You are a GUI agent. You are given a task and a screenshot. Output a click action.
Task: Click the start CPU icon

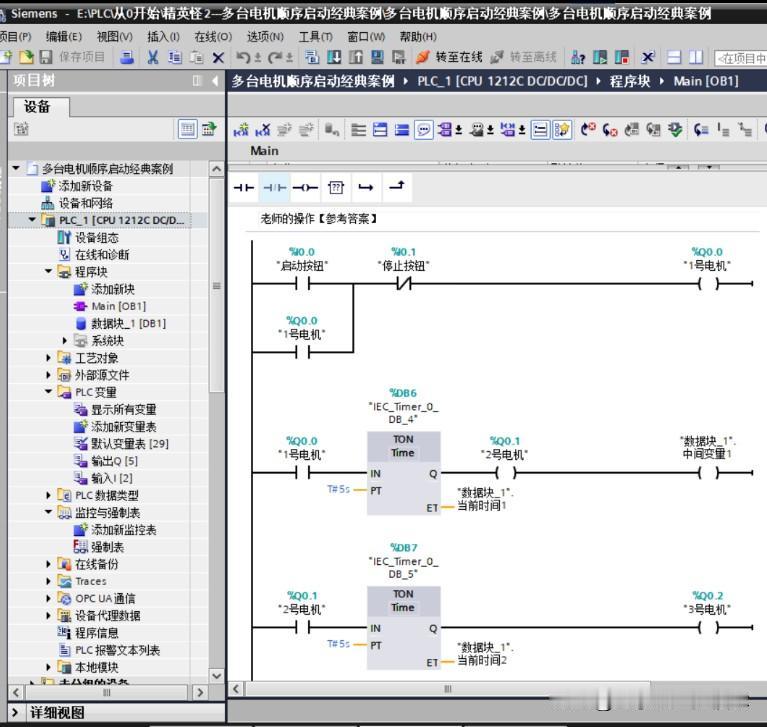[600, 57]
